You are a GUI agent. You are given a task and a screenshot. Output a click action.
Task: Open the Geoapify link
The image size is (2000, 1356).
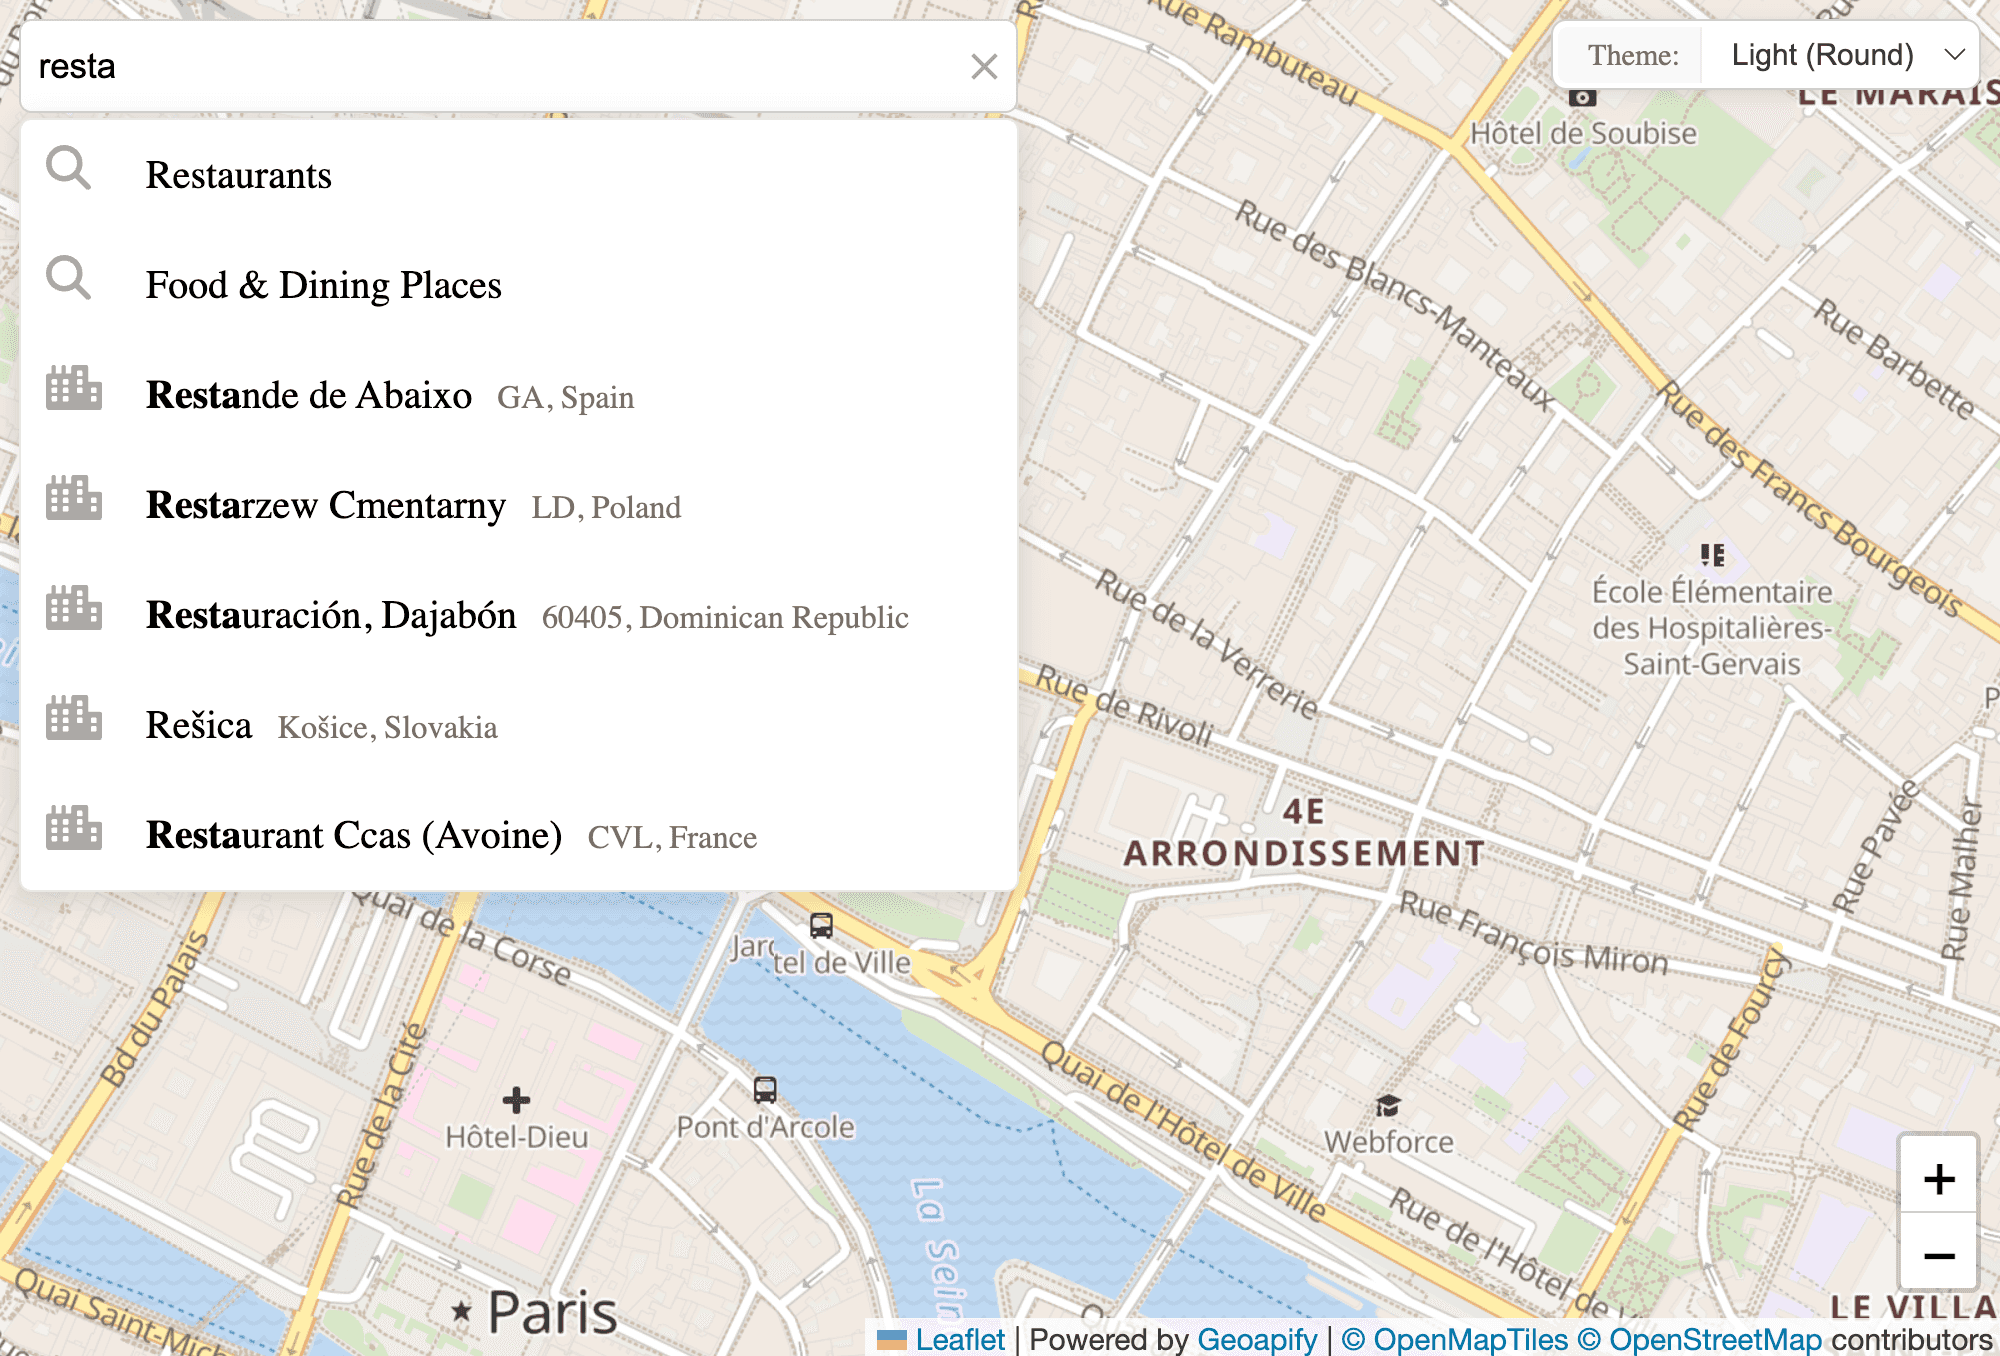[1257, 1339]
